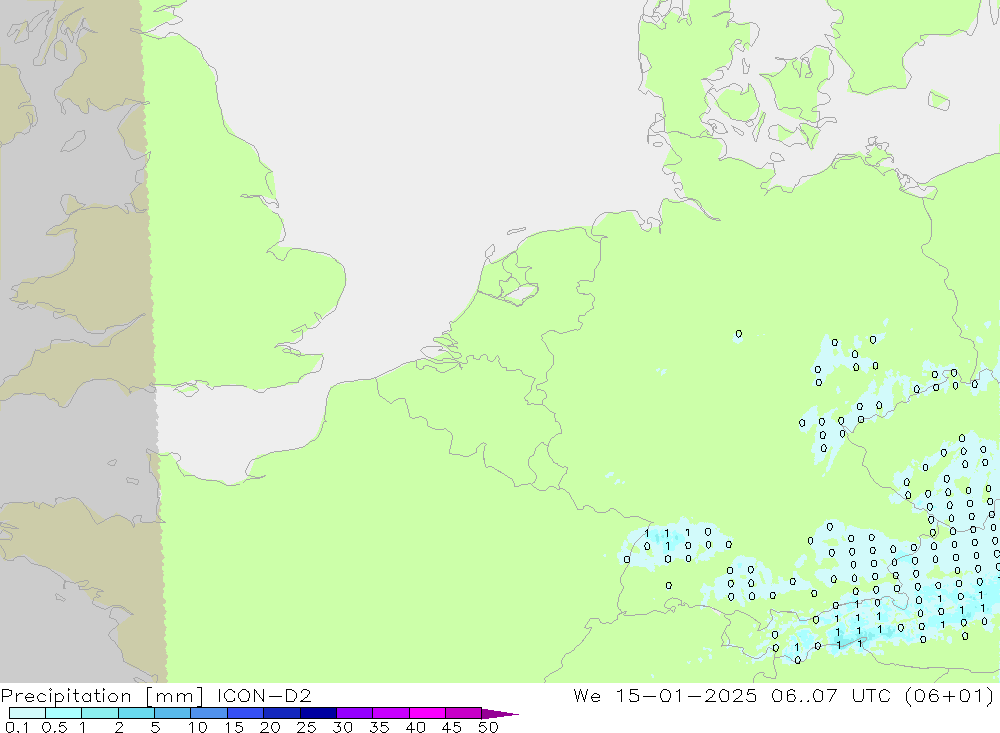This screenshot has width=1000, height=733.
Task: Click the IJsselmeer lake in the Netherlands
Action: (x=522, y=295)
